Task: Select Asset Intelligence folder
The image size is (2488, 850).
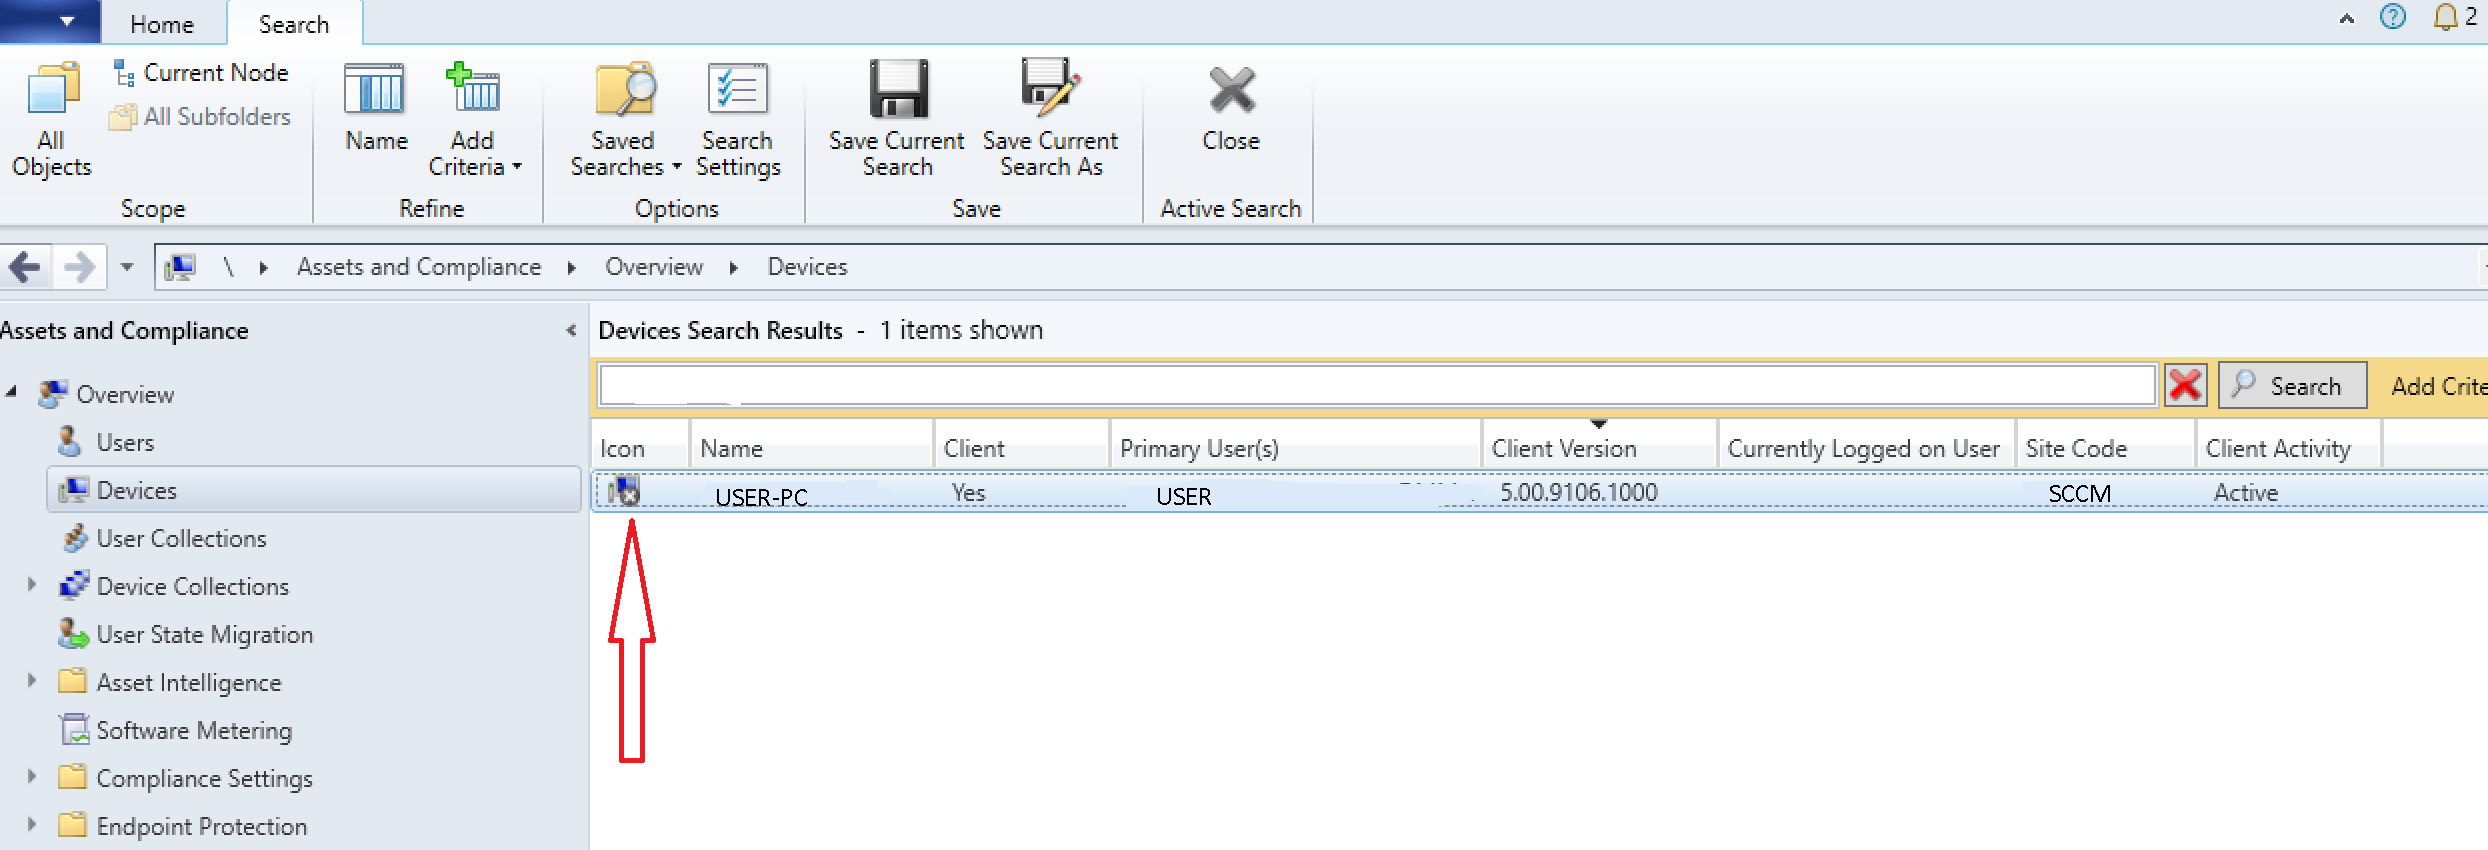Action: pyautogui.click(x=188, y=682)
